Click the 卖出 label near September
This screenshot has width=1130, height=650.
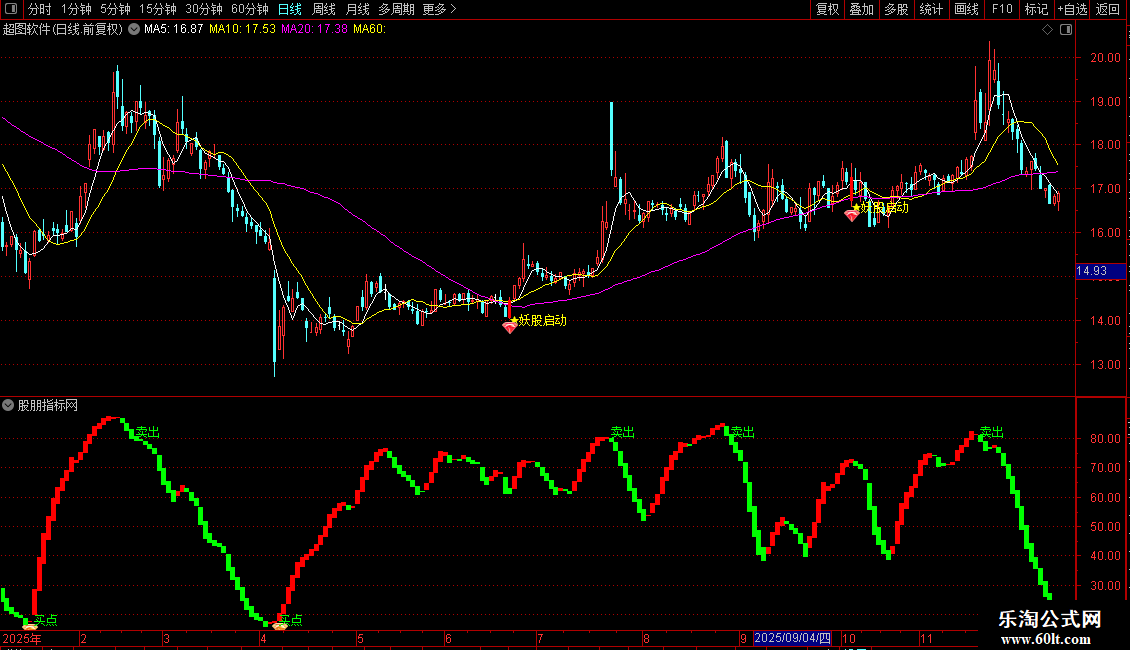coord(742,432)
